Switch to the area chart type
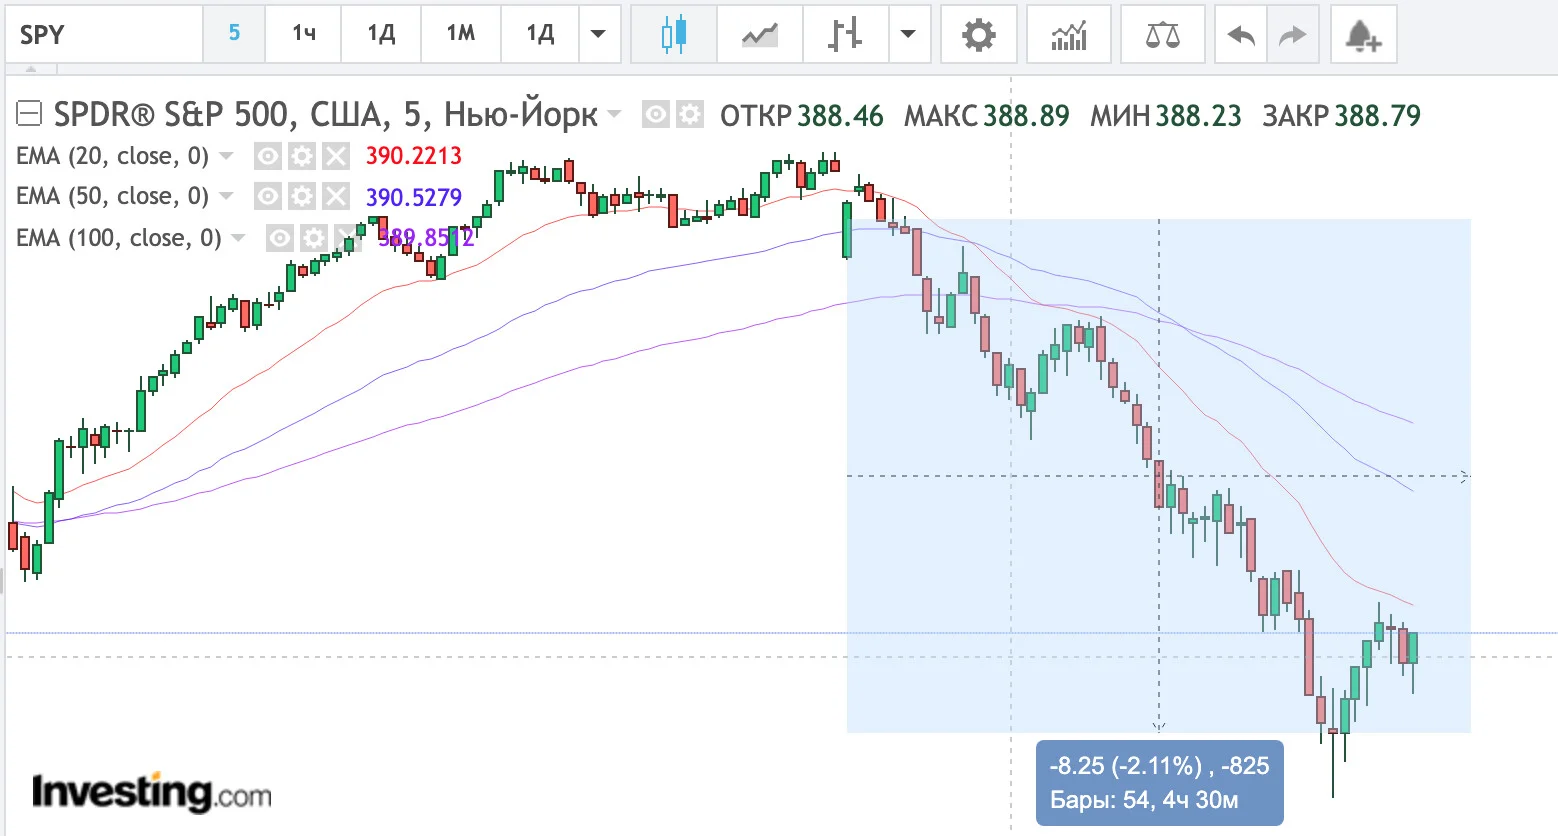The height and width of the screenshot is (836, 1558). (760, 35)
